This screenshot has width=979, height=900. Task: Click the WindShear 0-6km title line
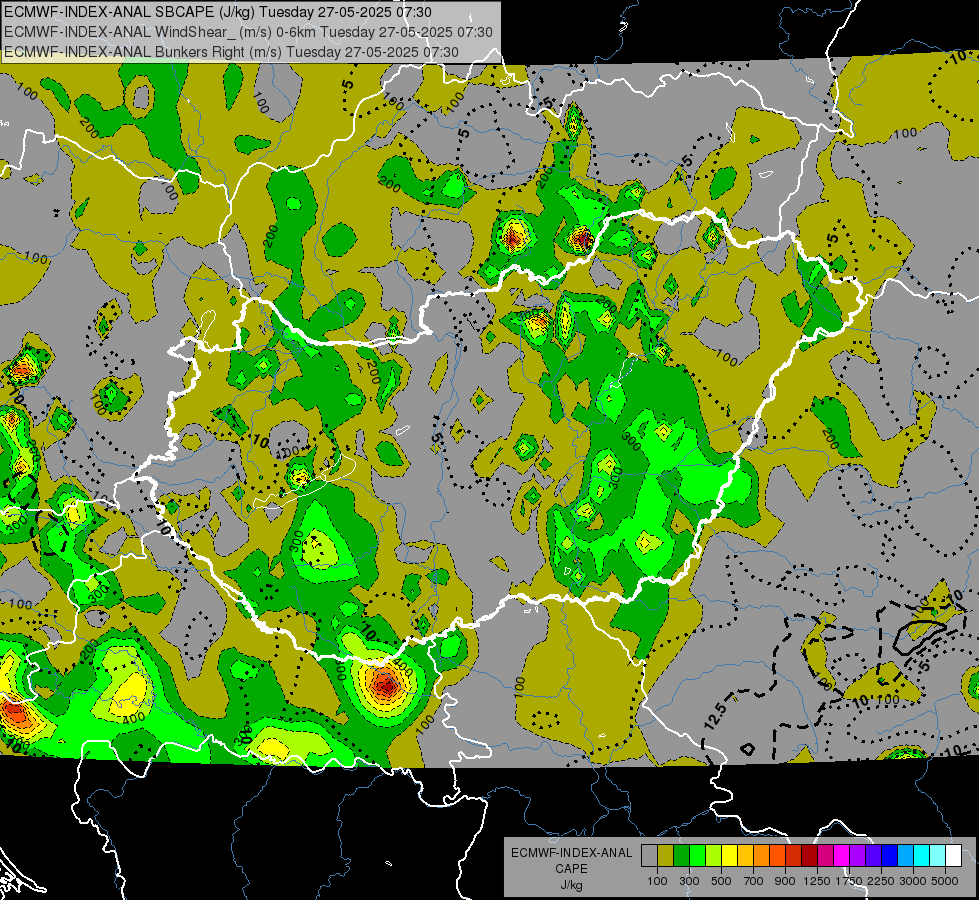pyautogui.click(x=248, y=32)
